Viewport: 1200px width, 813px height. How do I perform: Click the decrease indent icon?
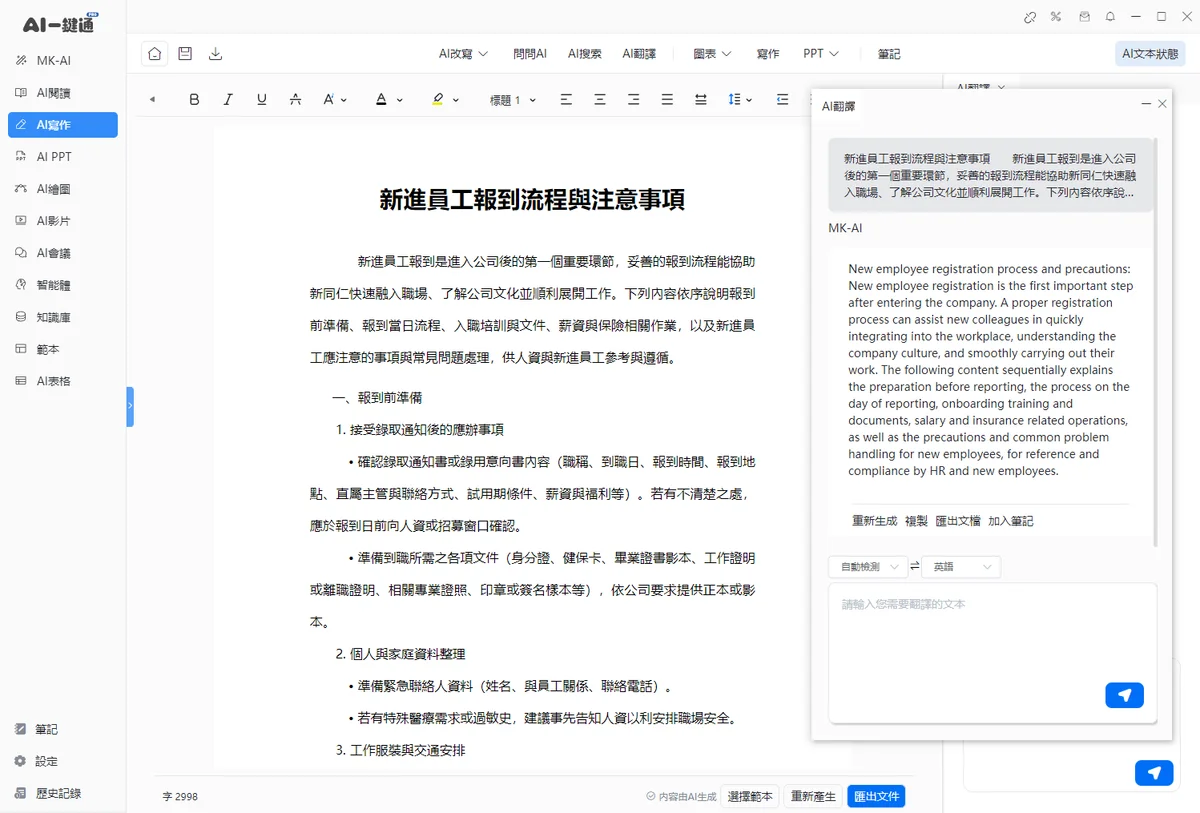[782, 100]
